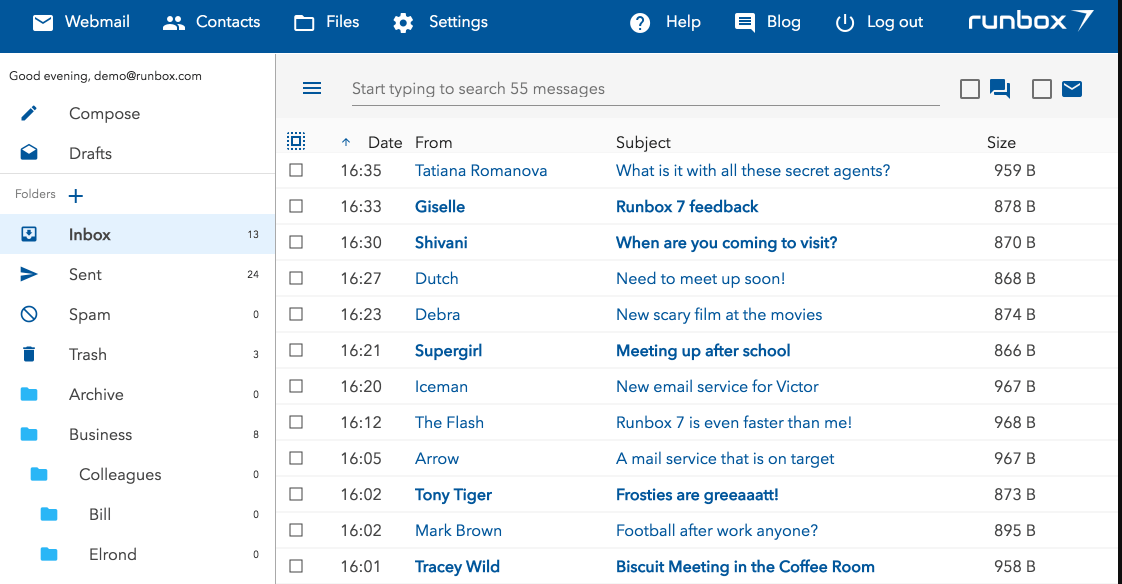Select the Business folder label
Viewport: 1122px width, 584px height.
(100, 434)
